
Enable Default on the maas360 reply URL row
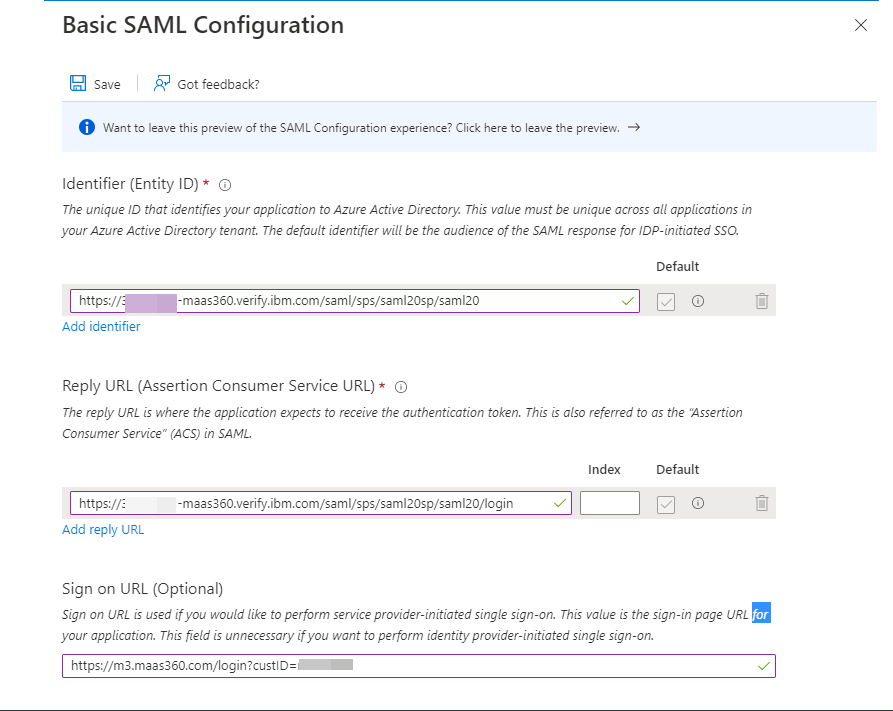[666, 503]
